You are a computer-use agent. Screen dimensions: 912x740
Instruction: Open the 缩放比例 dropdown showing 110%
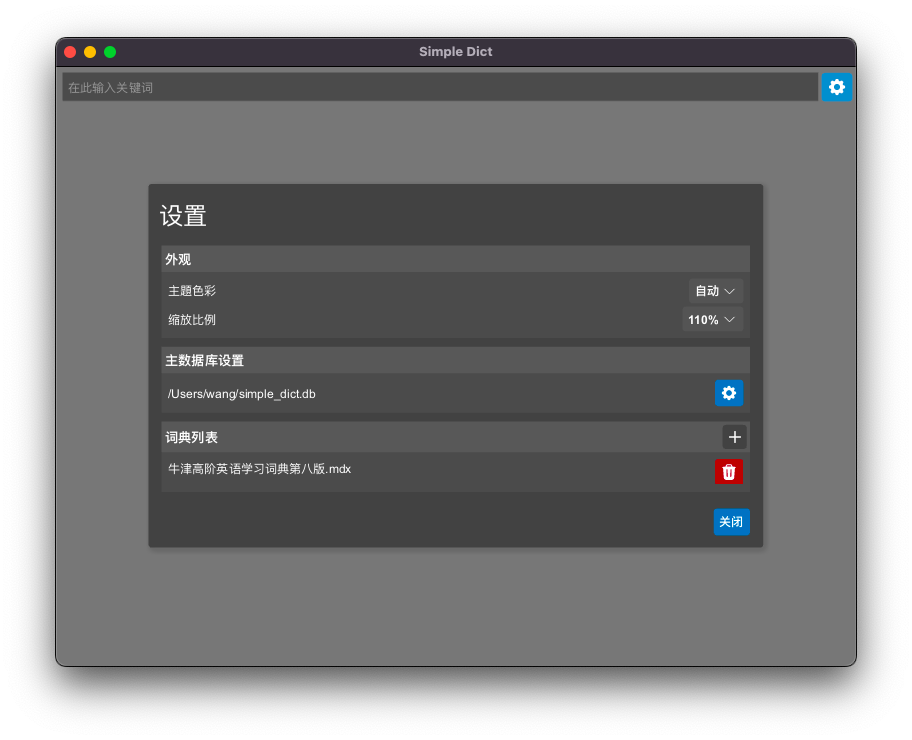point(712,319)
